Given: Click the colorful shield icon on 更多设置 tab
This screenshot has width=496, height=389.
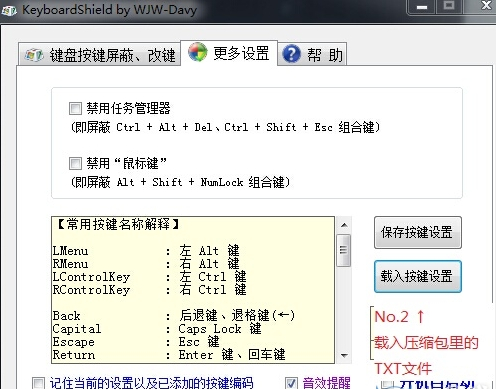Looking at the screenshot, I should (x=198, y=52).
